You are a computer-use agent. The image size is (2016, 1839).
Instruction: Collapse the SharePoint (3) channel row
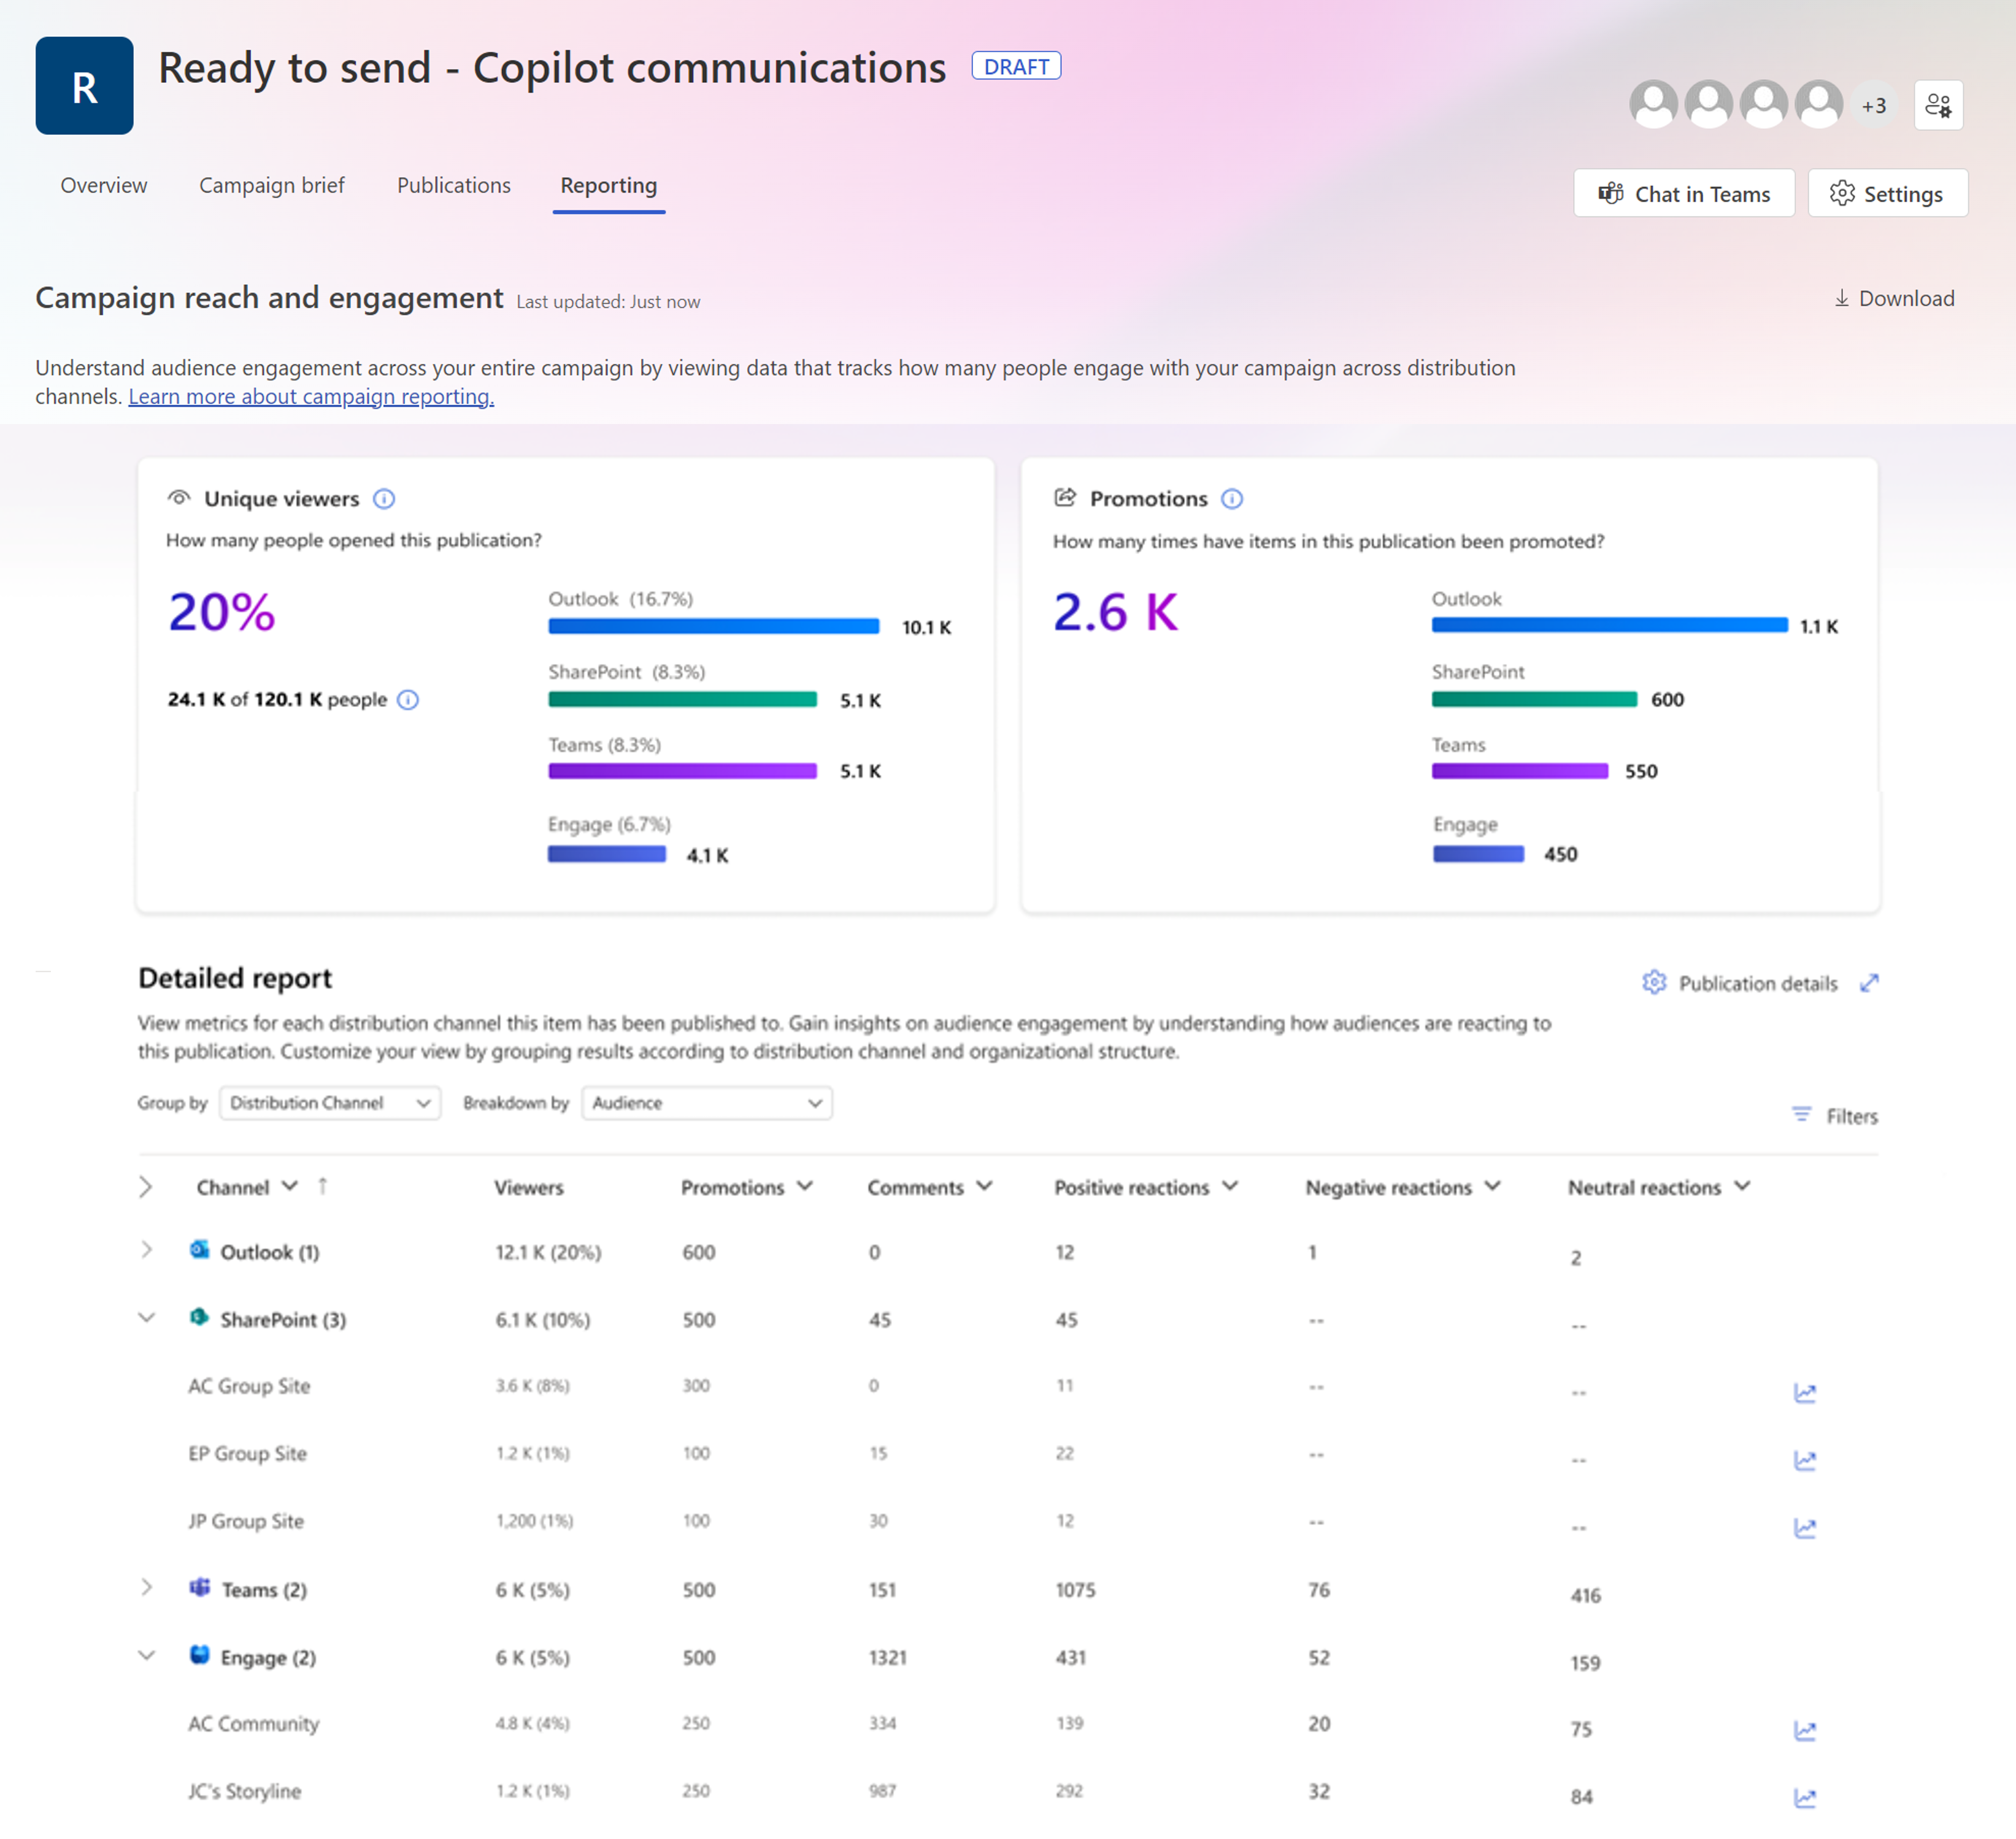tap(147, 1318)
